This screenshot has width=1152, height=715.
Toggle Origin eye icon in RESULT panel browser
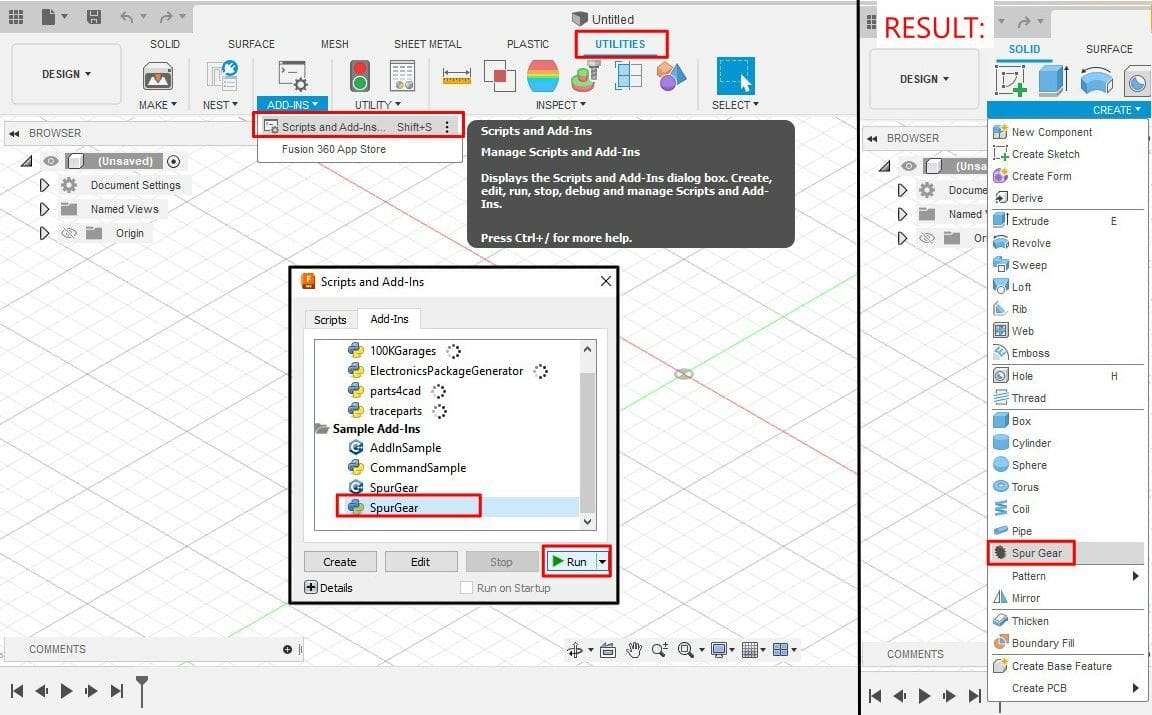927,238
